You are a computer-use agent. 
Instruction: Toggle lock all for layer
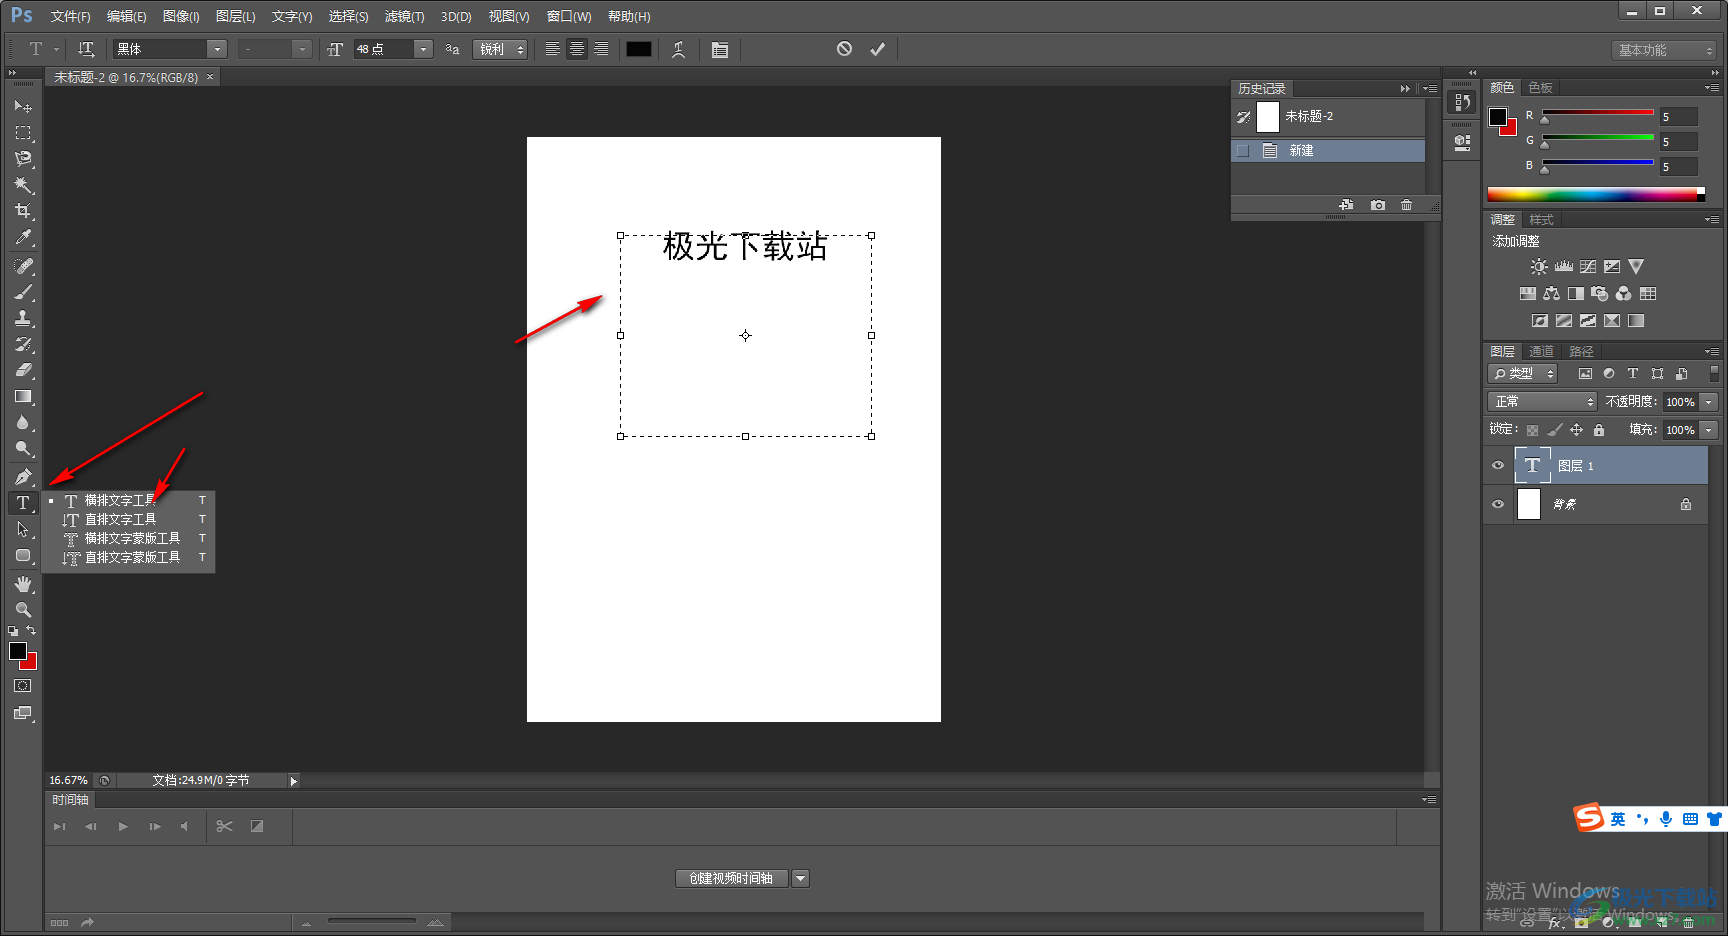1599,430
